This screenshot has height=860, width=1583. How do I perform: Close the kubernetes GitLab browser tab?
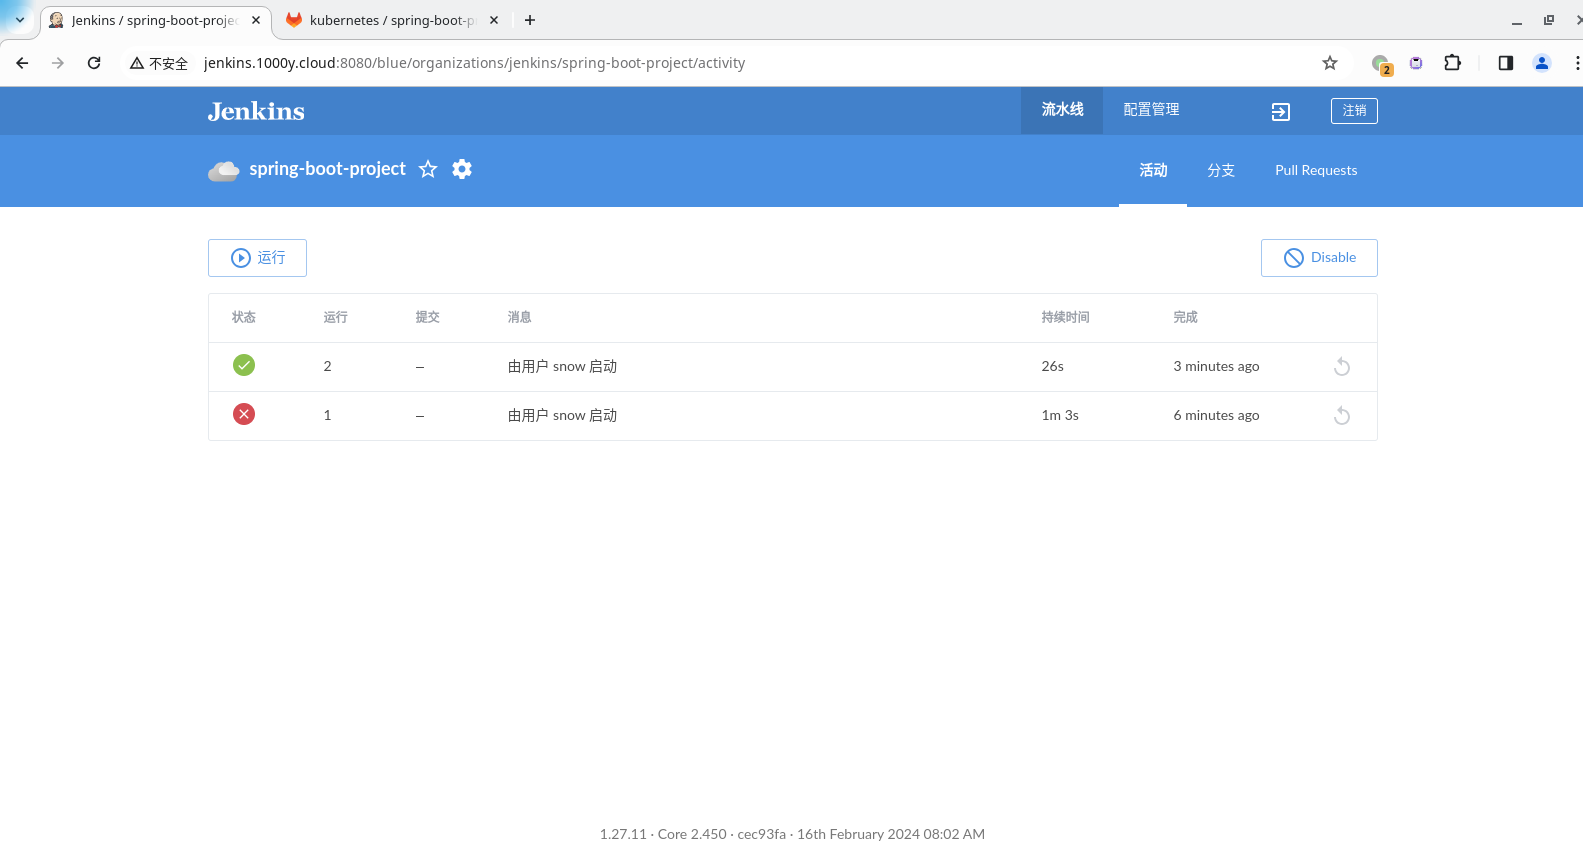pos(494,20)
